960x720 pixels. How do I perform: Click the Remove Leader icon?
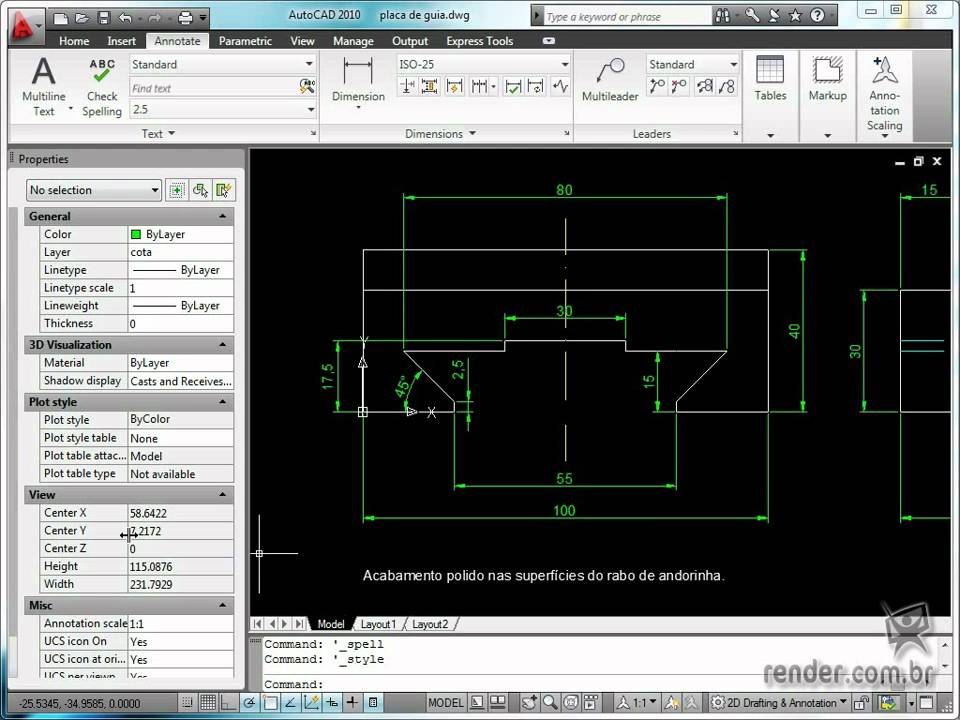(x=679, y=87)
